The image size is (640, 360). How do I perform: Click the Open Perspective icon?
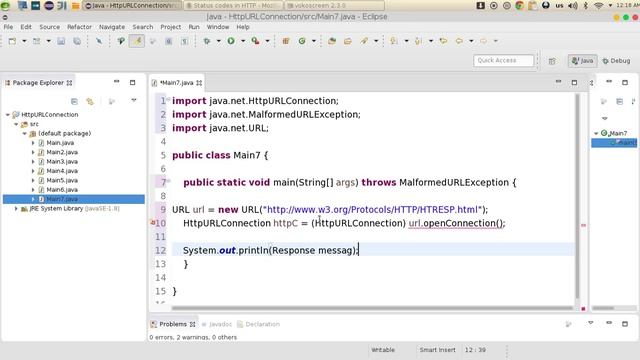pyautogui.click(x=552, y=61)
